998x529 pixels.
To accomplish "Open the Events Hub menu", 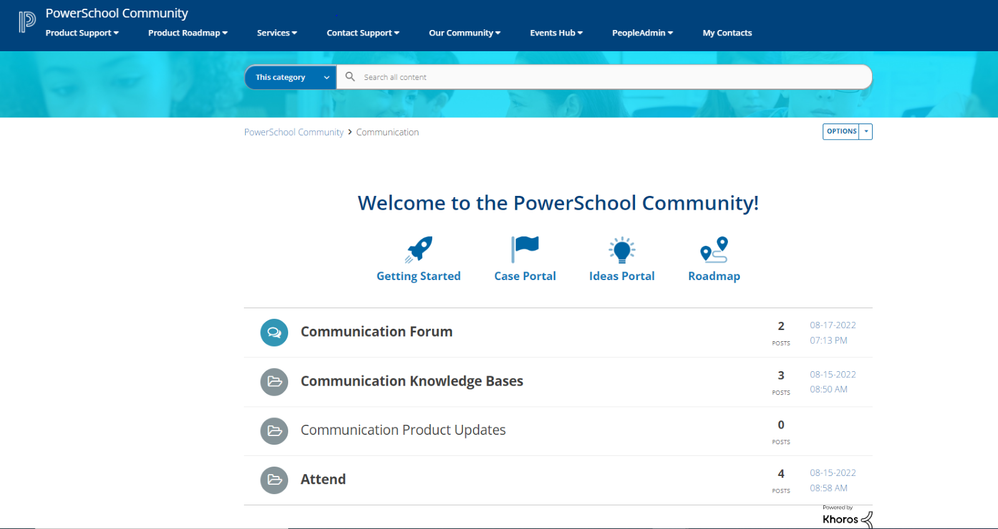I will [x=556, y=33].
